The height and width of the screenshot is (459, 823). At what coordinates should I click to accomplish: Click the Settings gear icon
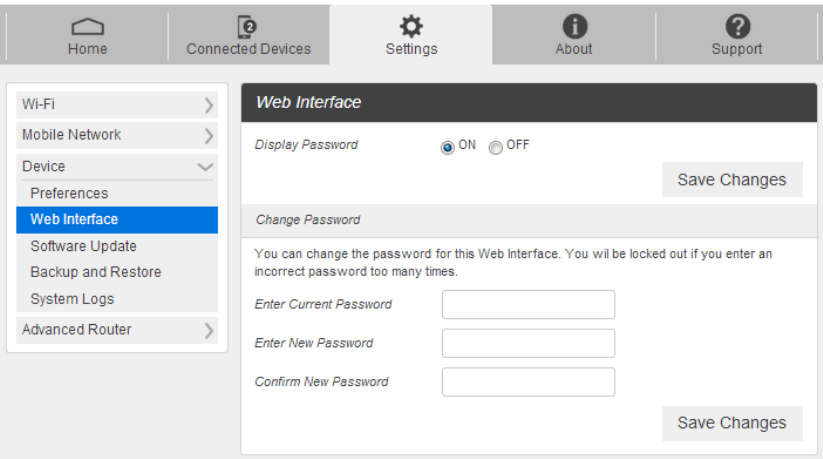411,27
